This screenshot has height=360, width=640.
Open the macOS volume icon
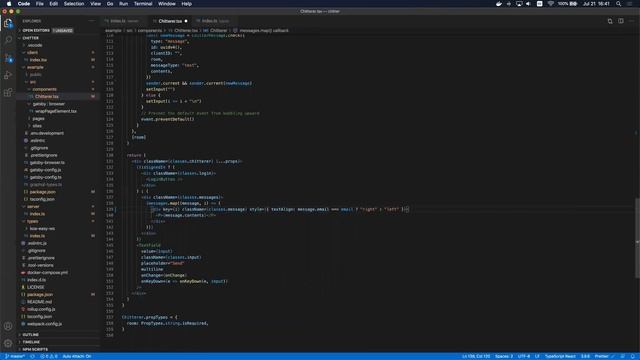coord(528,4)
